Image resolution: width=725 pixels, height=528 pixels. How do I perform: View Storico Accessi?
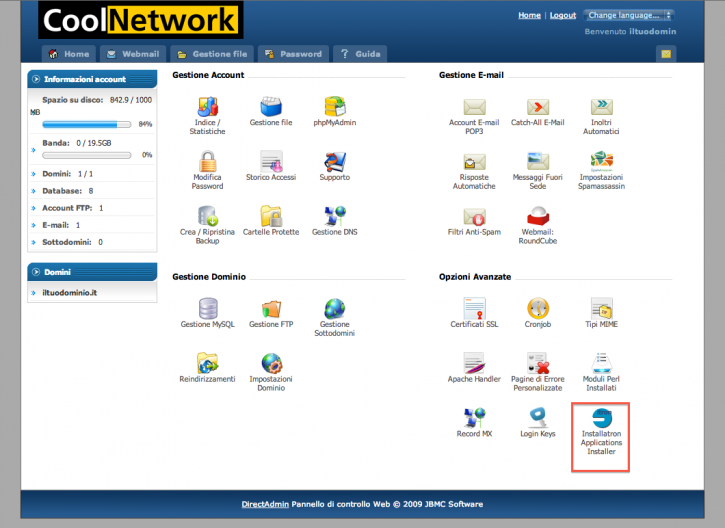[x=271, y=162]
